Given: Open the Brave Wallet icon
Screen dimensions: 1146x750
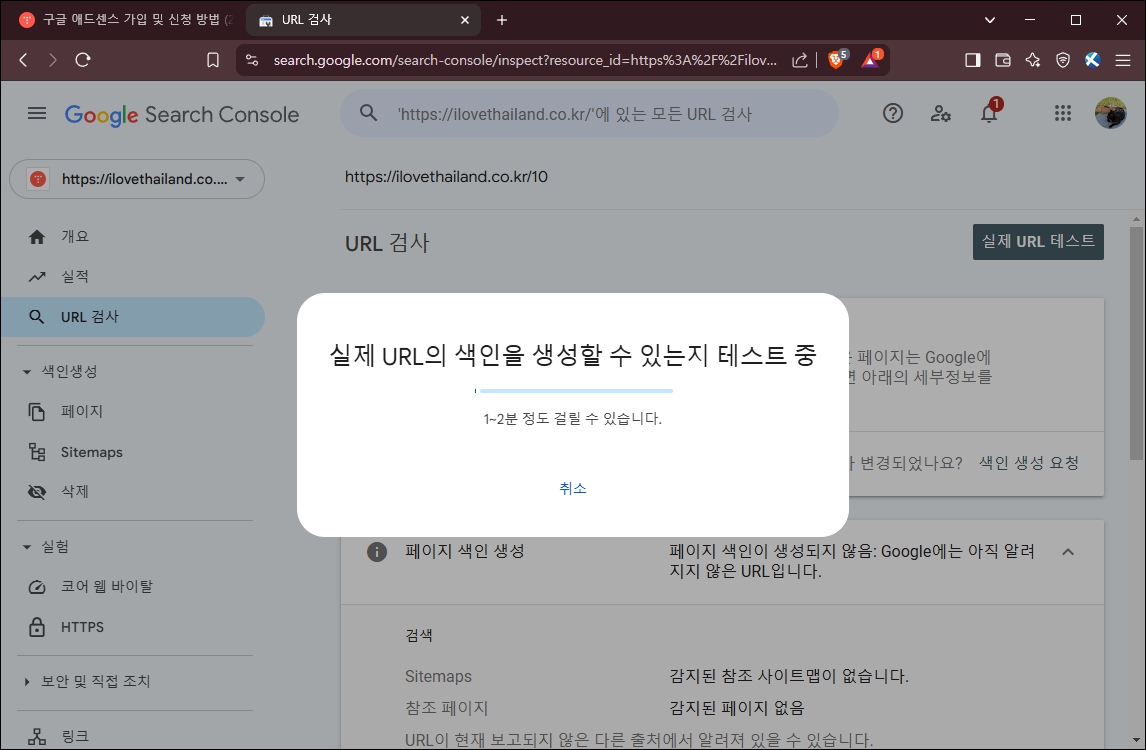Looking at the screenshot, I should (1003, 60).
